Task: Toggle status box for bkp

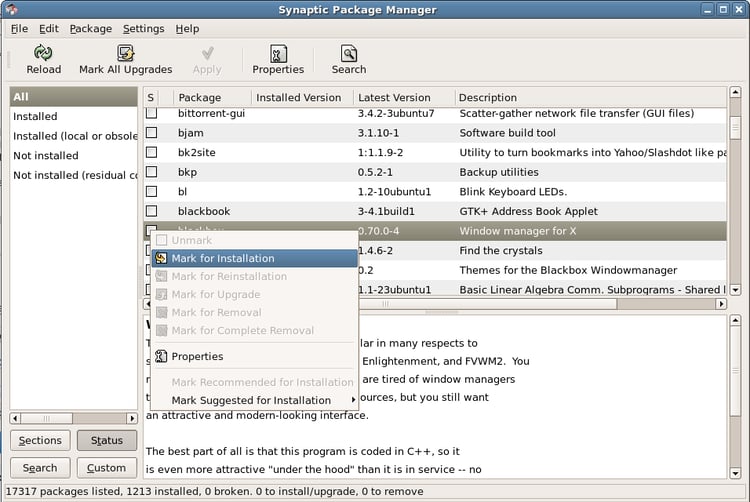Action: click(x=151, y=172)
